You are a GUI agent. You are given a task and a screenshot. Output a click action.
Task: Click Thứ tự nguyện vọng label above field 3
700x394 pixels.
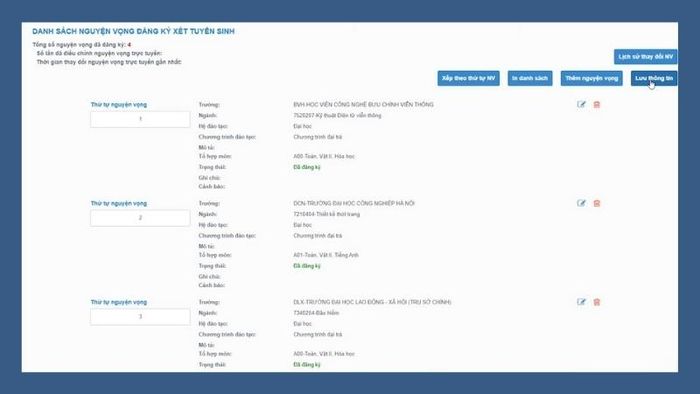click(x=119, y=302)
